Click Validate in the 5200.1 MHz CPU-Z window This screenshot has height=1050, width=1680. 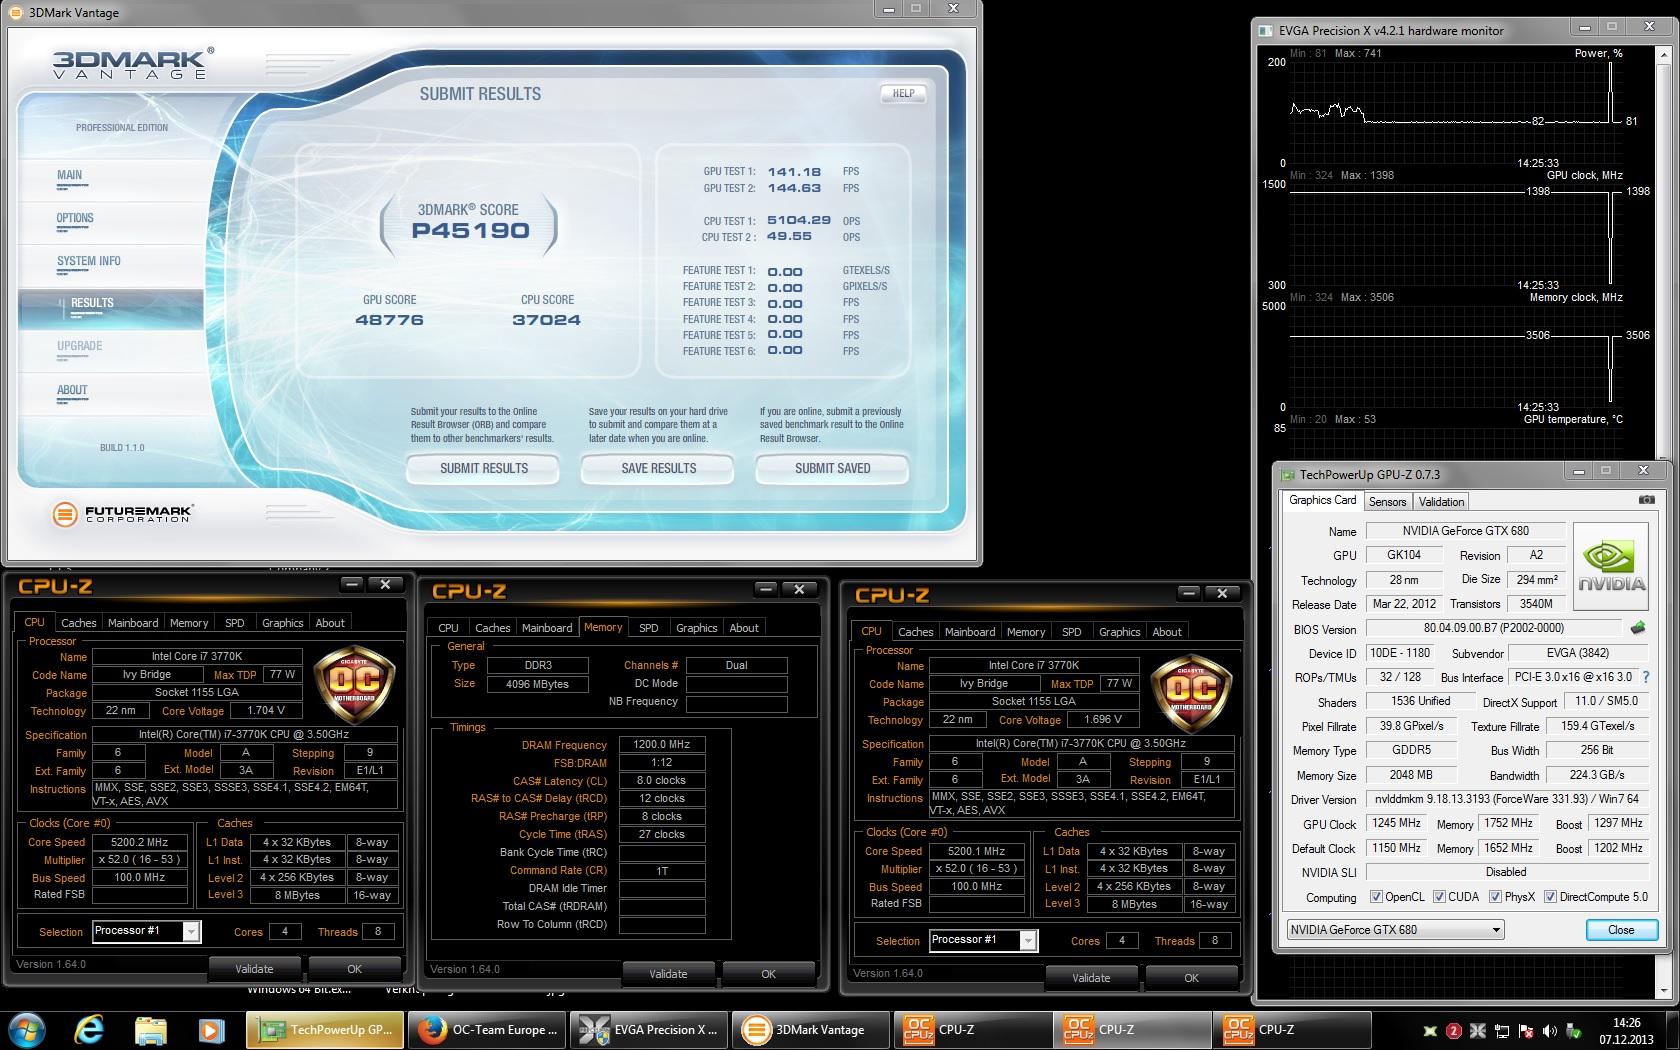pos(1091,978)
